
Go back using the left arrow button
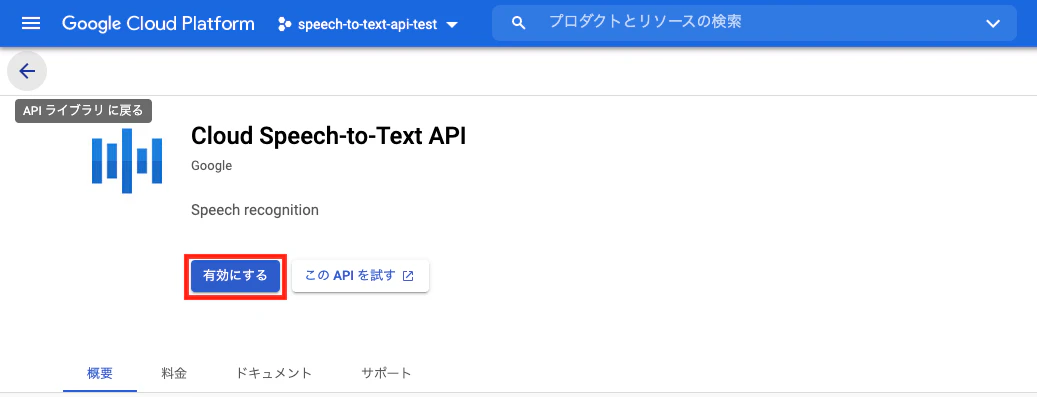[x=27, y=71]
